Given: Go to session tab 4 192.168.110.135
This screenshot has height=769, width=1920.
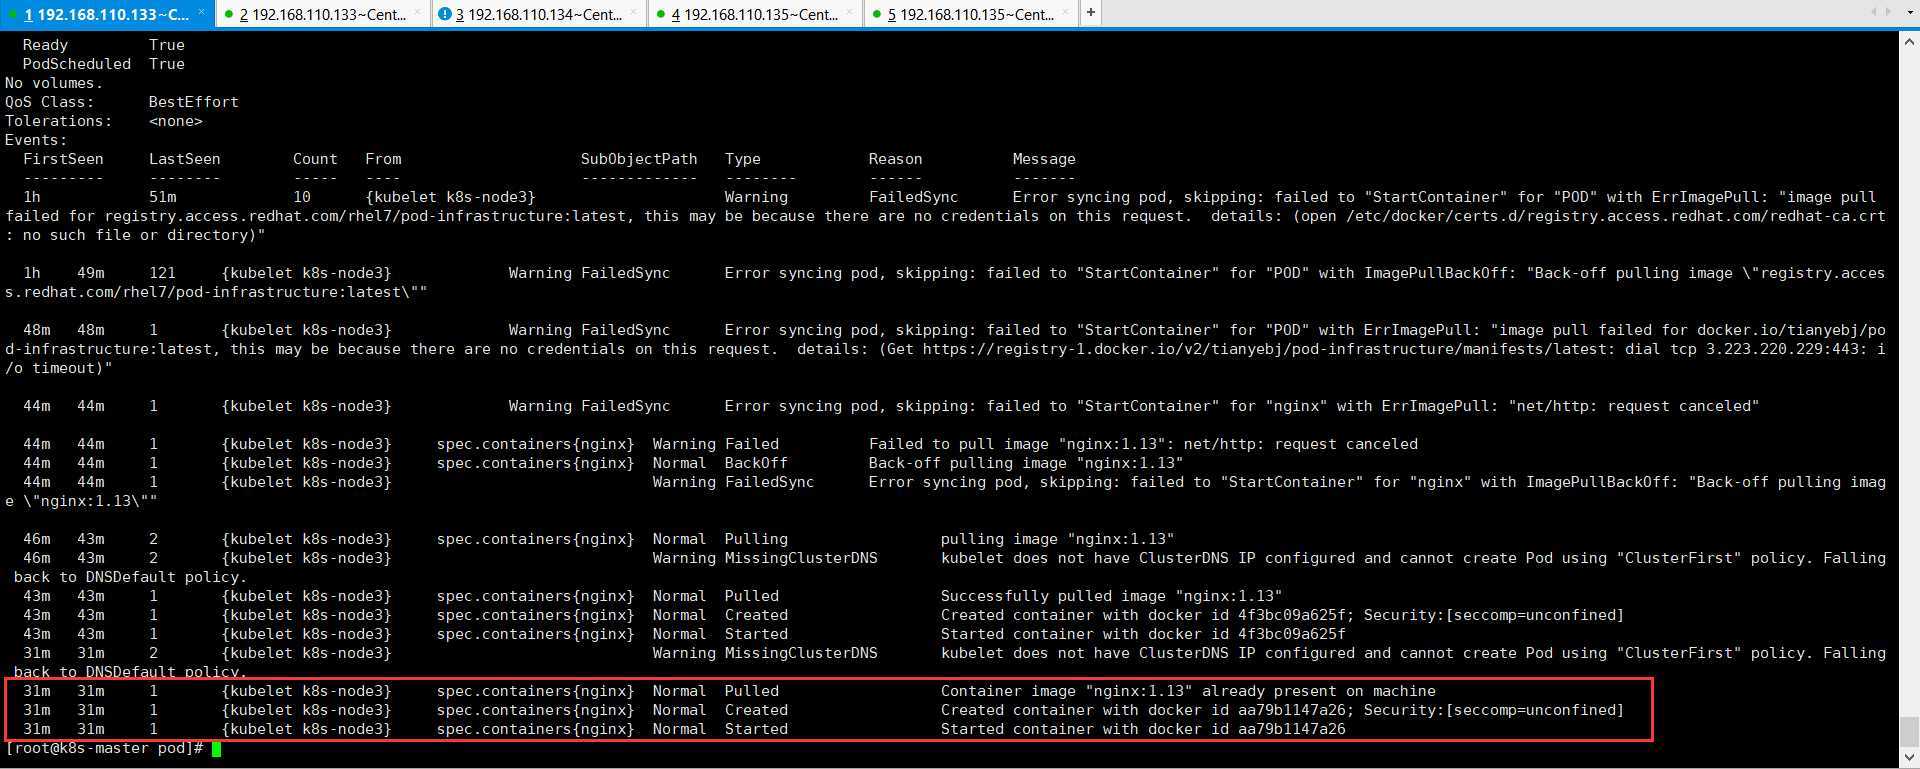Looking at the screenshot, I should (755, 14).
